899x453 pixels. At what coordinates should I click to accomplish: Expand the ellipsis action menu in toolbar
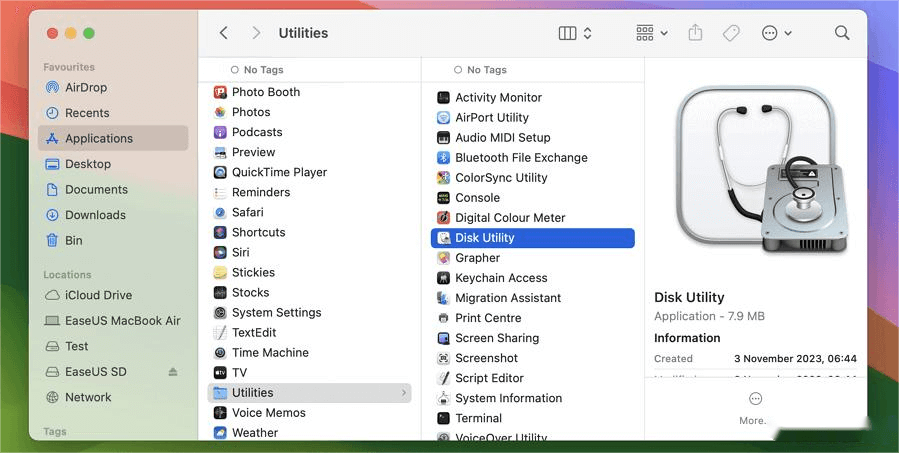pos(776,33)
